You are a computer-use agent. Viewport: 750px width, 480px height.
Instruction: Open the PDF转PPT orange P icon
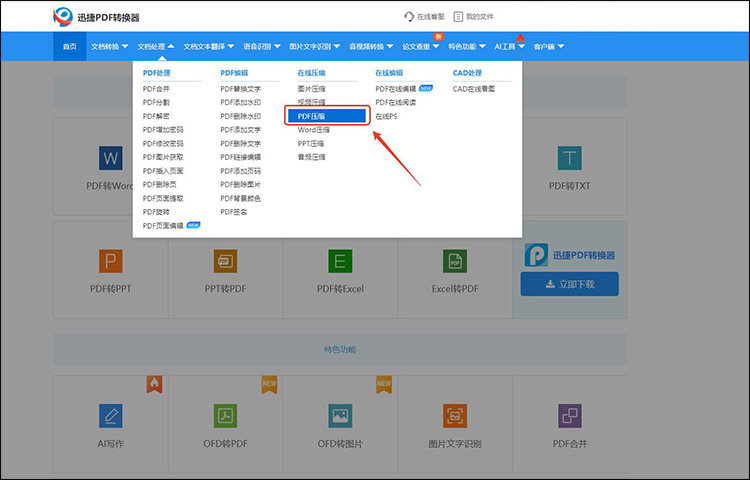point(110,261)
